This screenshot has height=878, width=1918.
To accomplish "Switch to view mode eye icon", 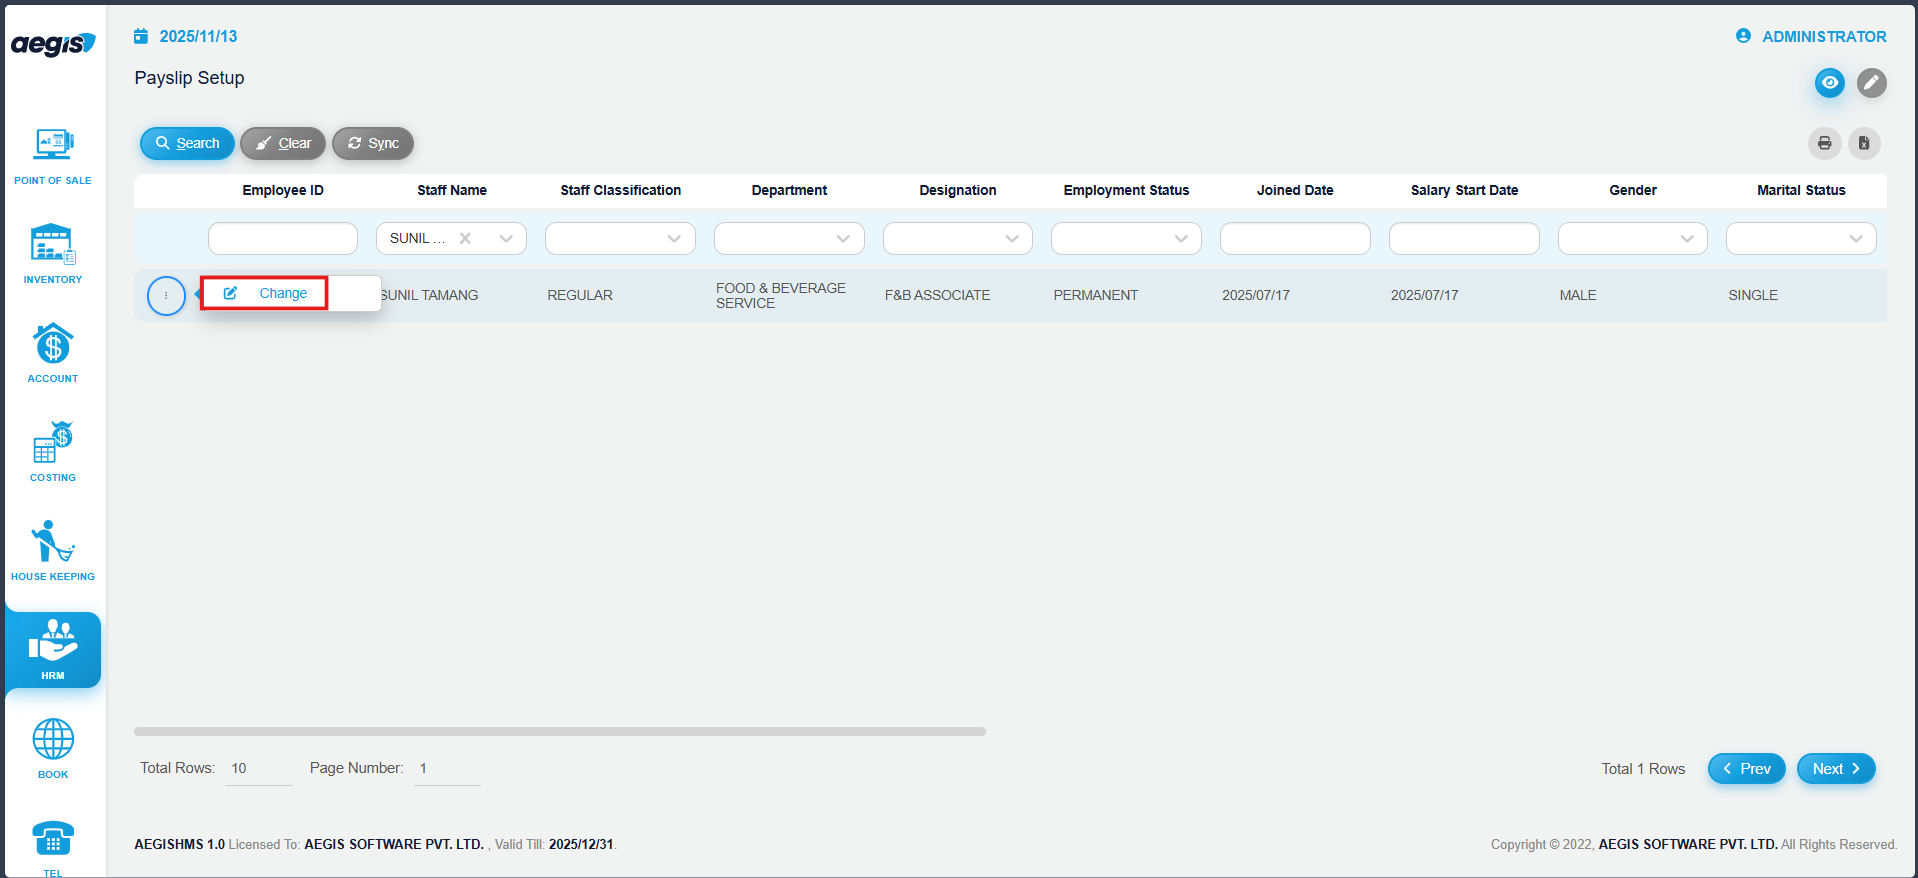I will 1829,83.
